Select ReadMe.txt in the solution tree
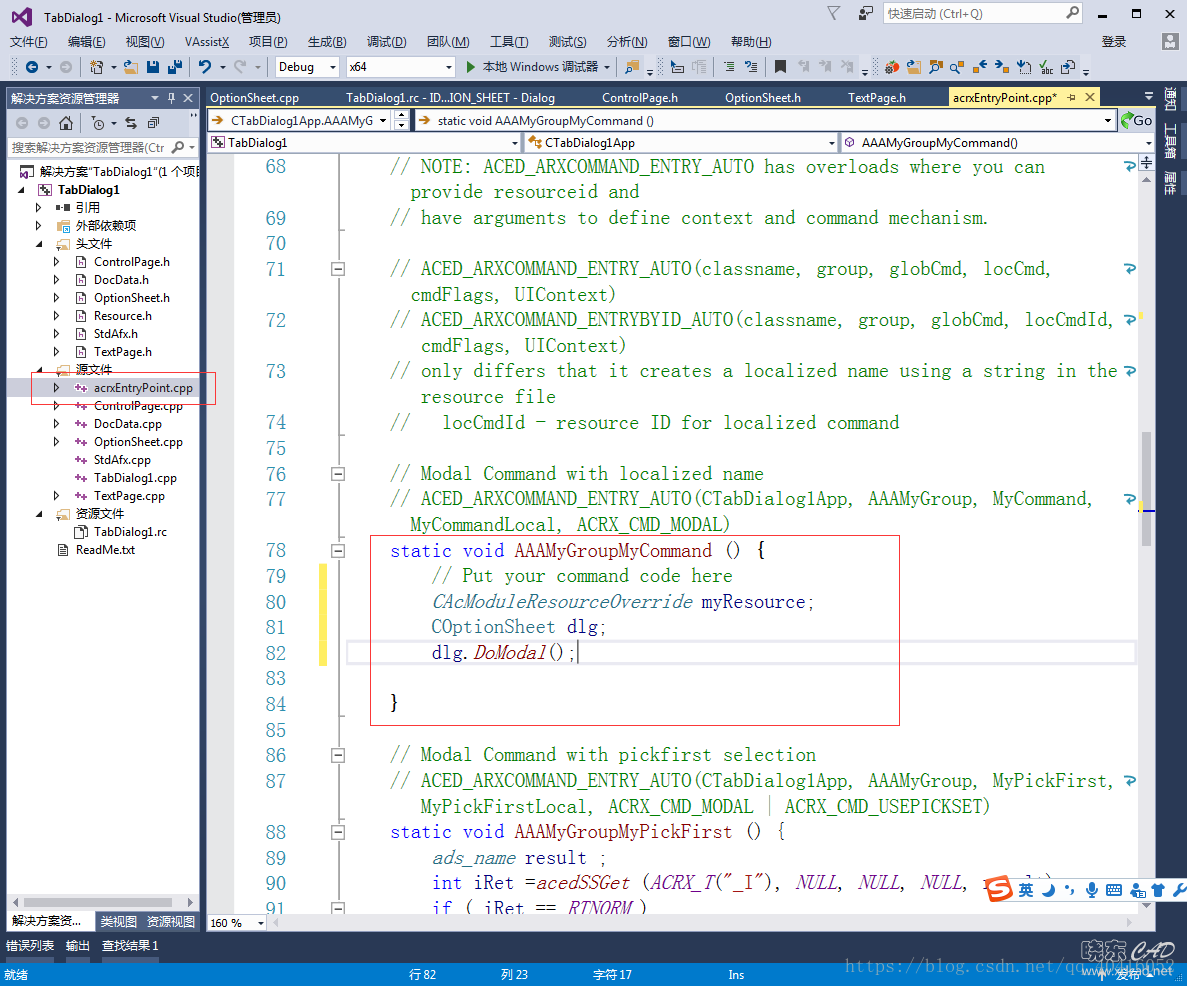 tap(105, 551)
